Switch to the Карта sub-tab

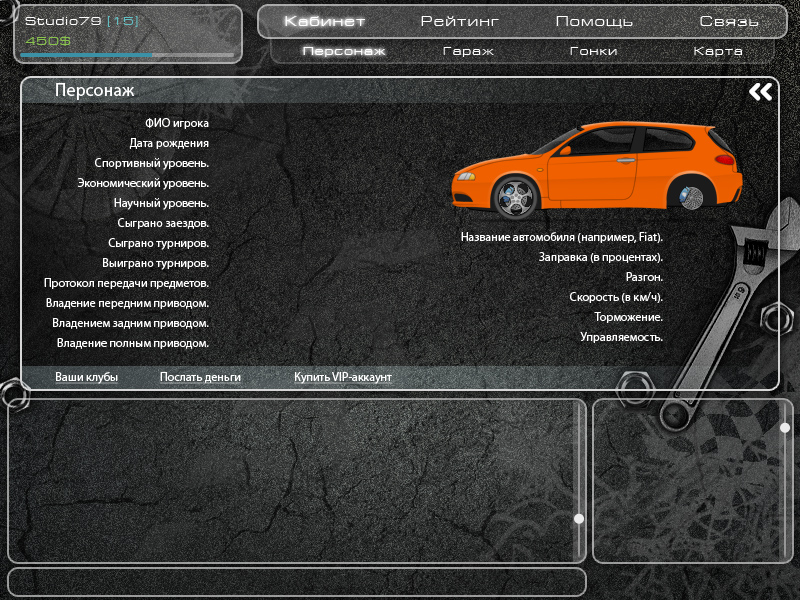[x=718, y=51]
